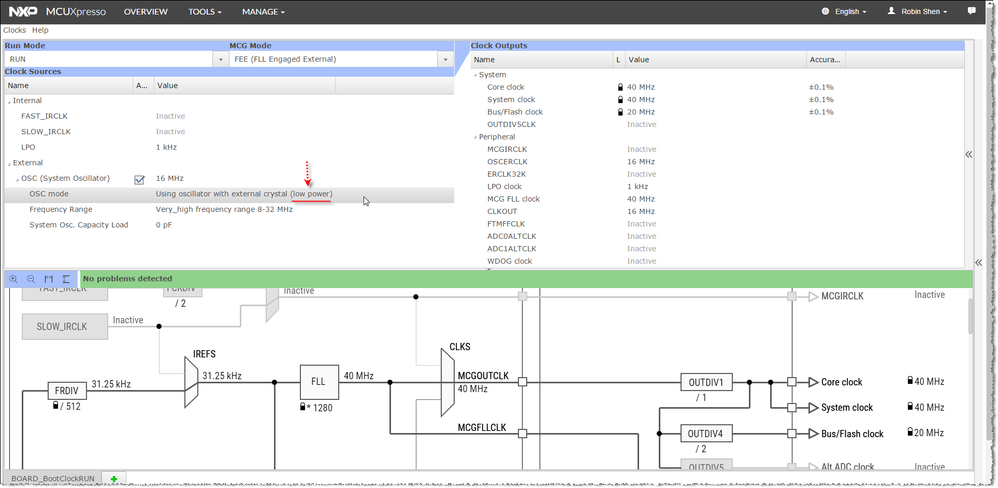Collapse the Internal clock sources group
This screenshot has height=488, width=998.
pos(10,101)
